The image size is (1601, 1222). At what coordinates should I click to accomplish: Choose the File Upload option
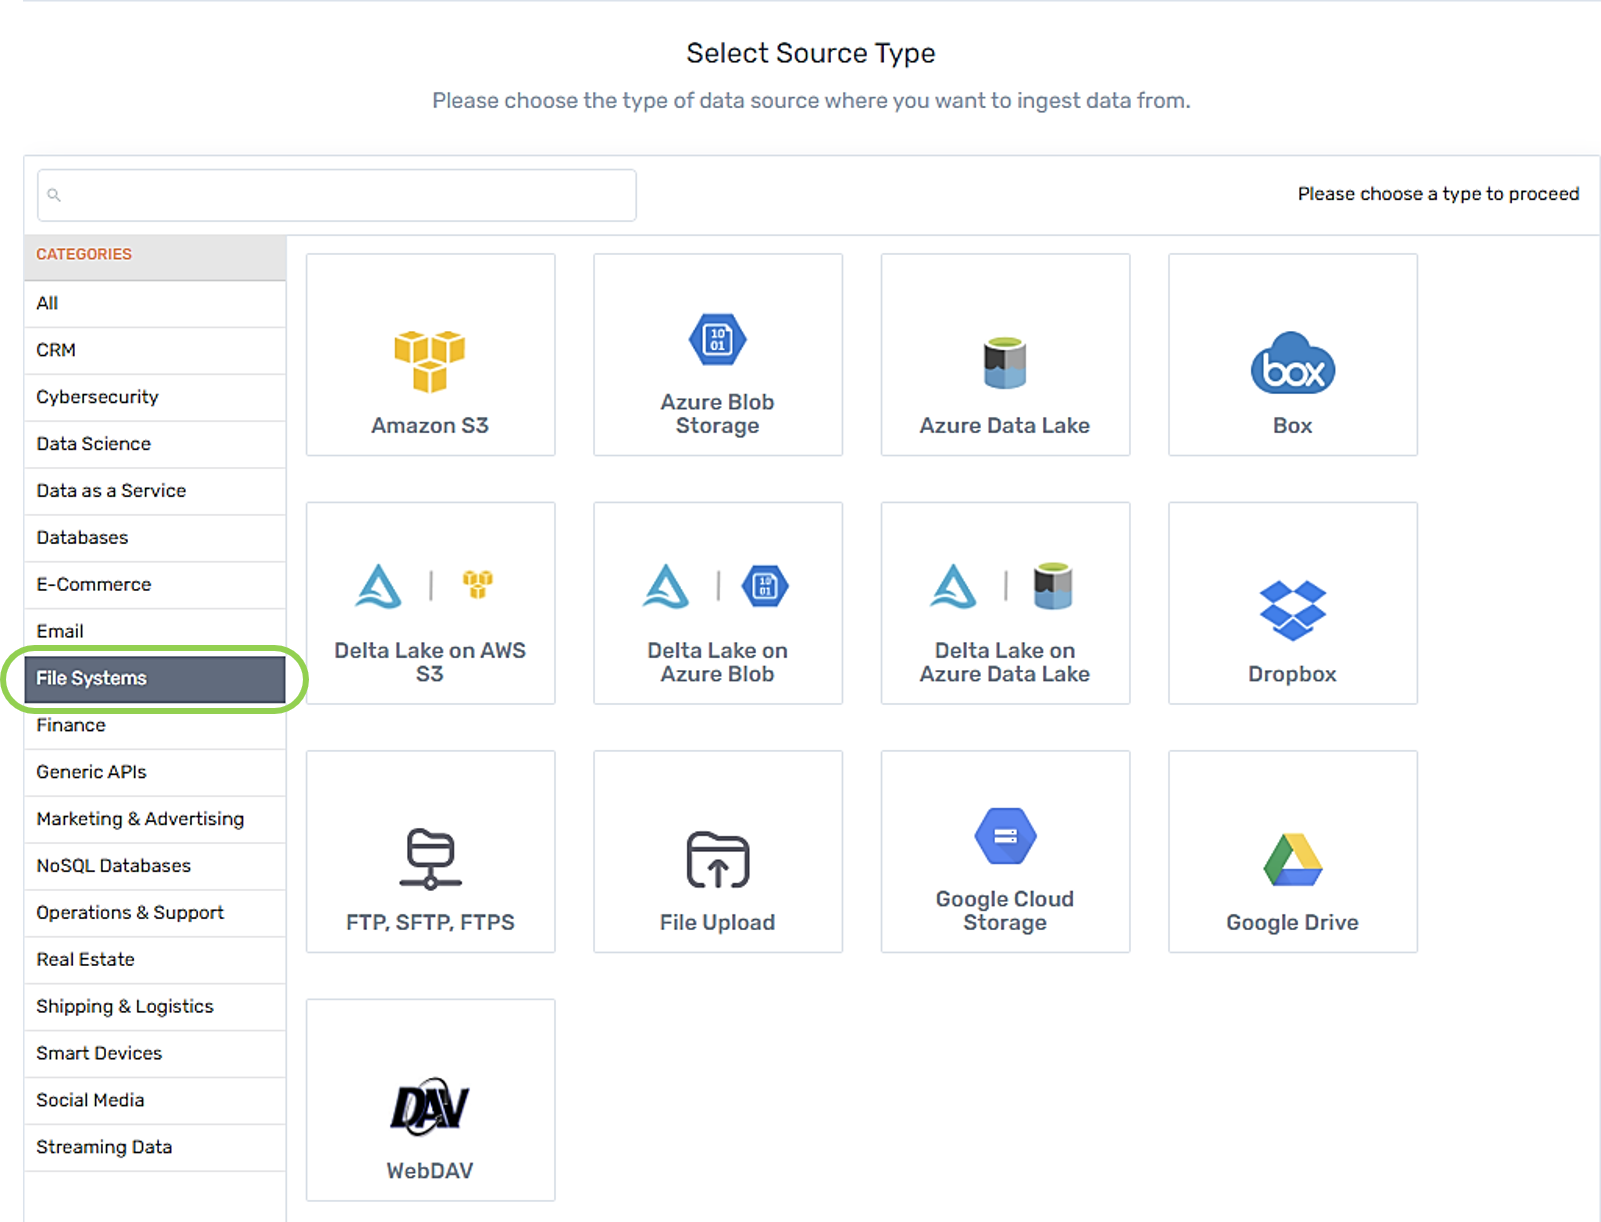pos(716,851)
